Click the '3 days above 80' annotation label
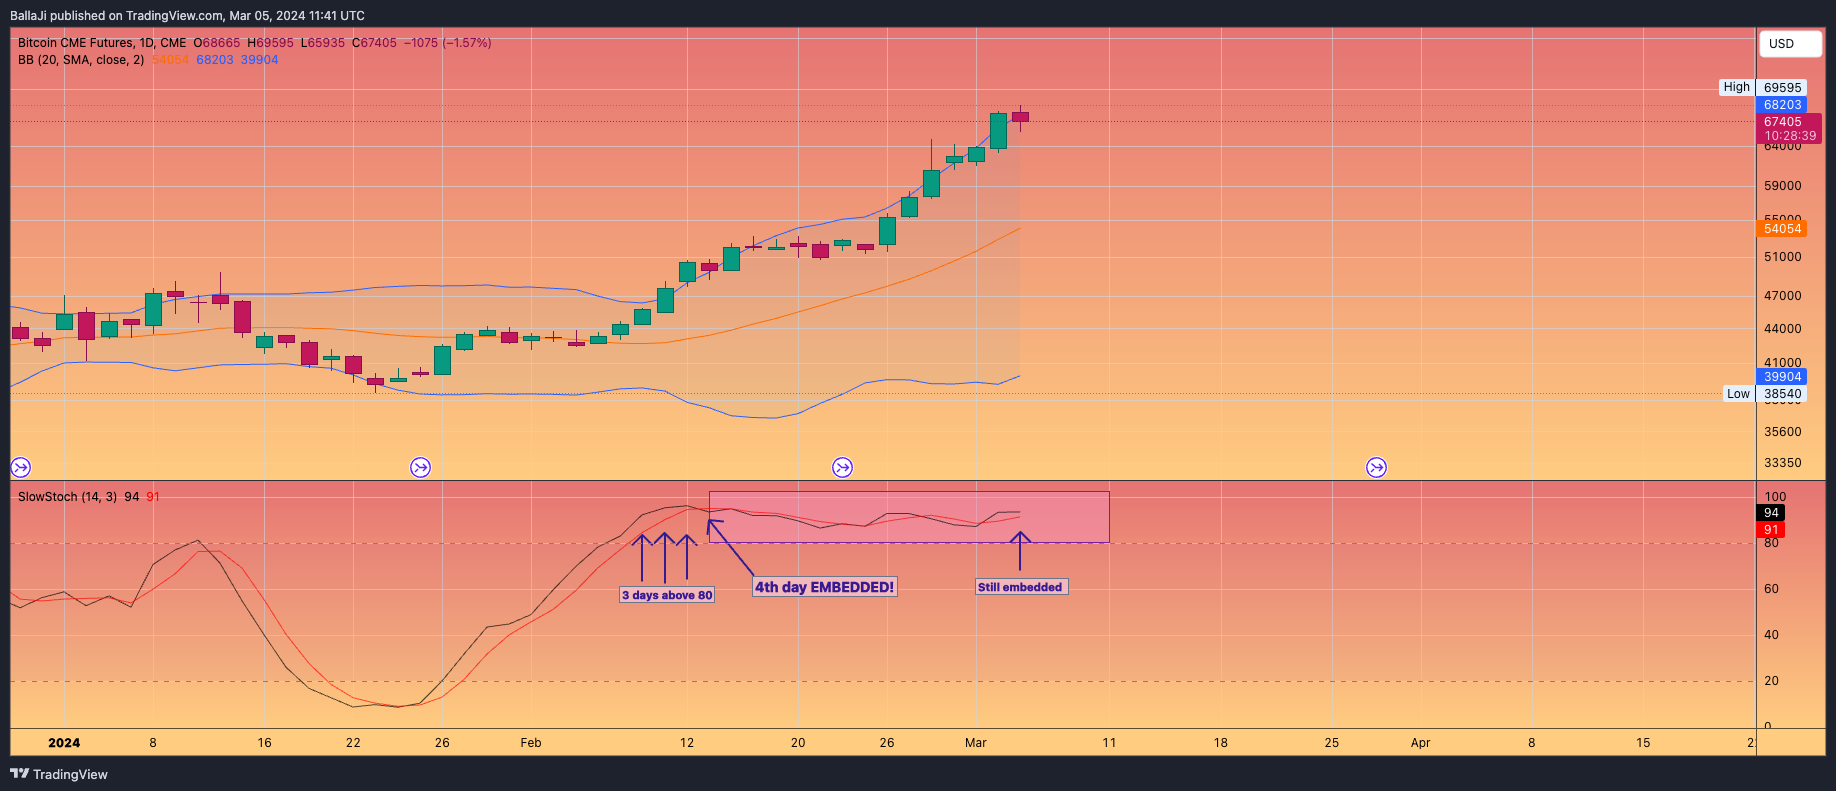This screenshot has width=1836, height=791. (667, 595)
